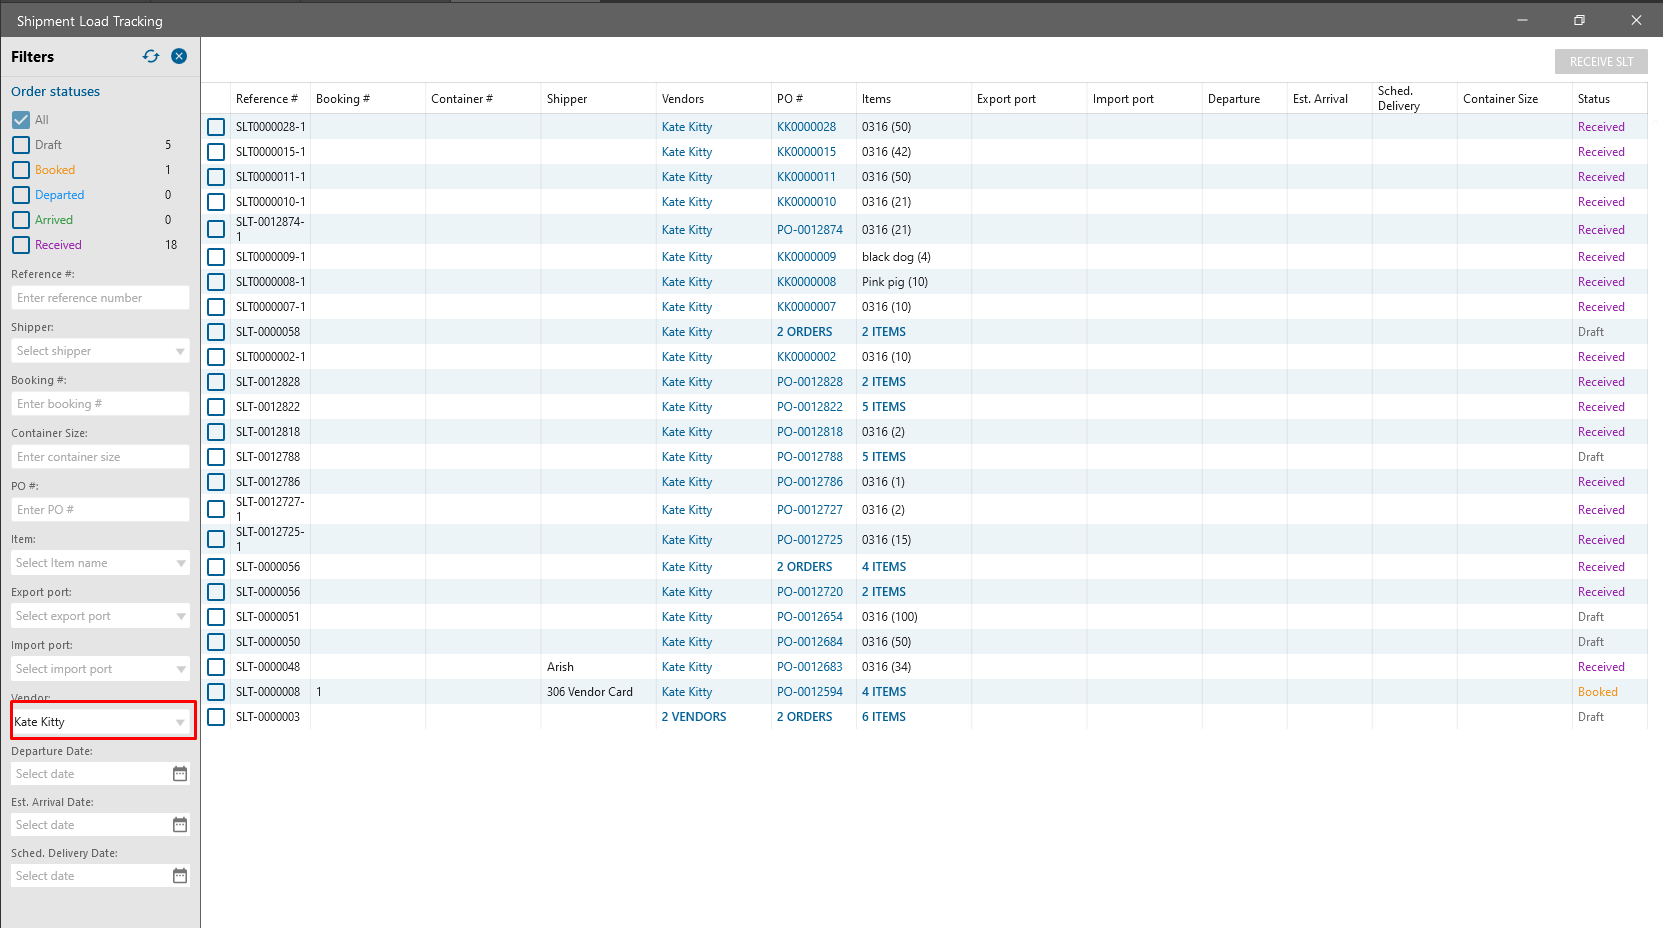The image size is (1663, 928).
Task: Open the 2 VENDORS link for SLT-0000003
Action: 694,717
